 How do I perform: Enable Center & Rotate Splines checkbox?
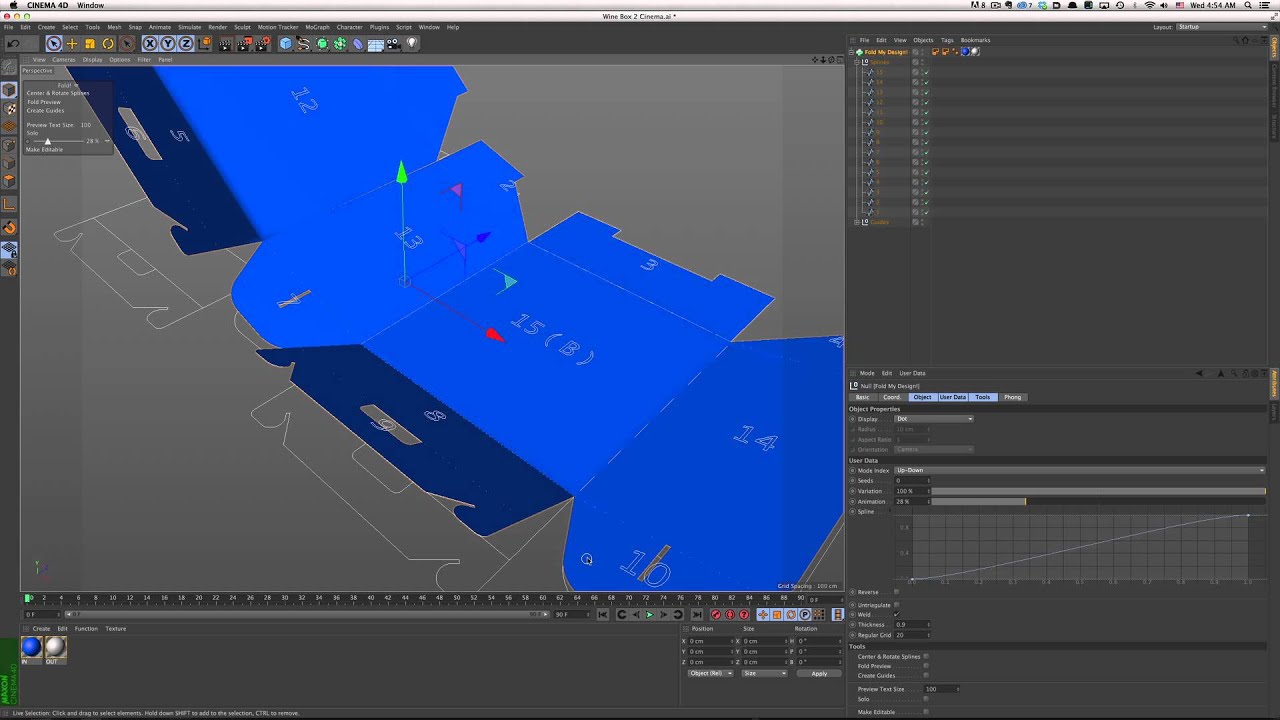click(926, 657)
